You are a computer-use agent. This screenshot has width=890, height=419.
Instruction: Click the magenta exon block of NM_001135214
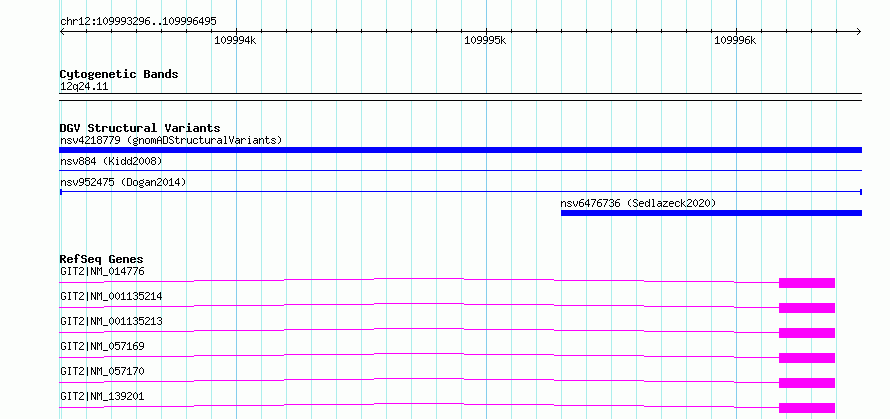tap(807, 308)
